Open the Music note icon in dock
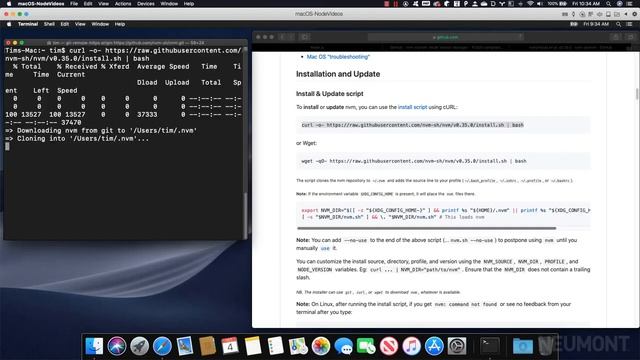This screenshot has width=640, height=360. [x=411, y=346]
